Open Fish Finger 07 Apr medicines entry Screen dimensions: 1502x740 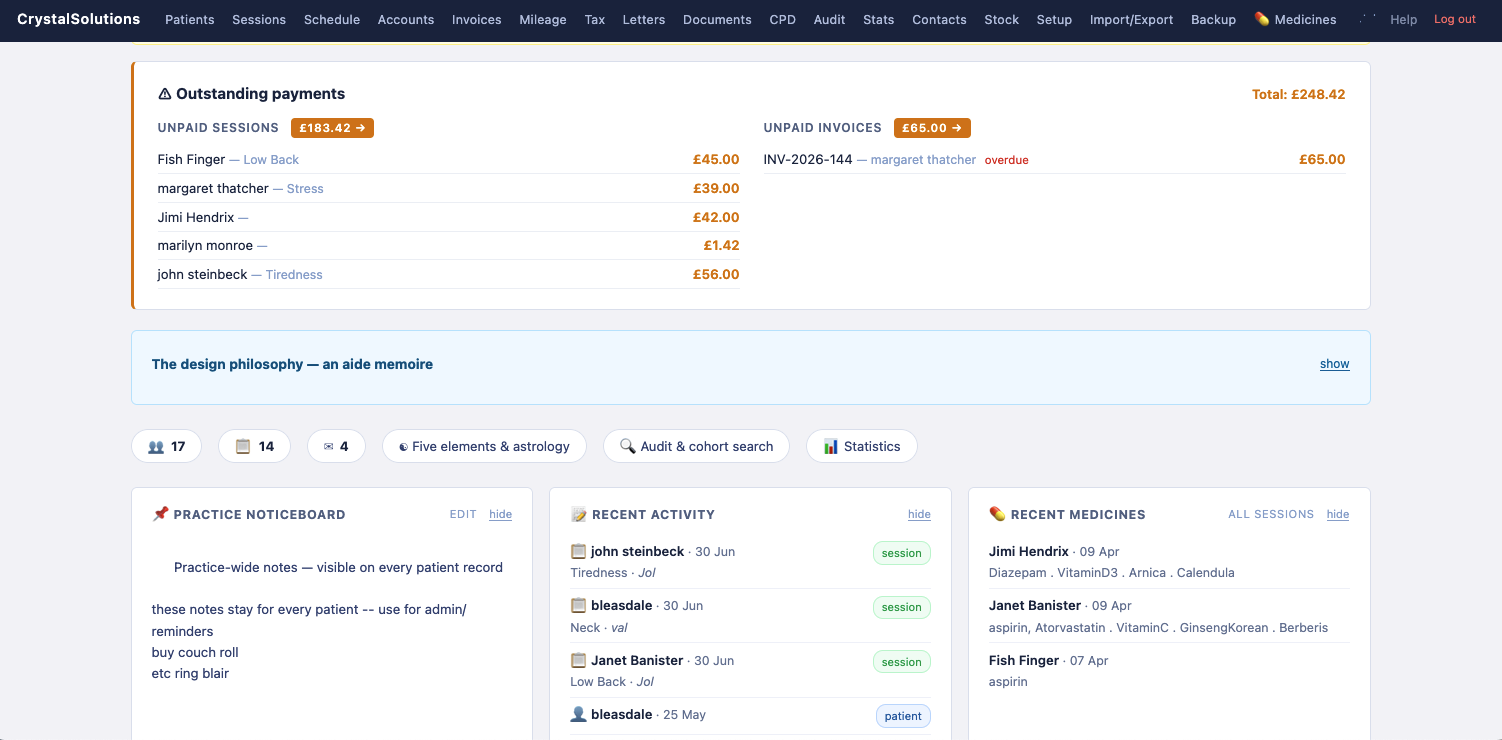pyautogui.click(x=1168, y=671)
